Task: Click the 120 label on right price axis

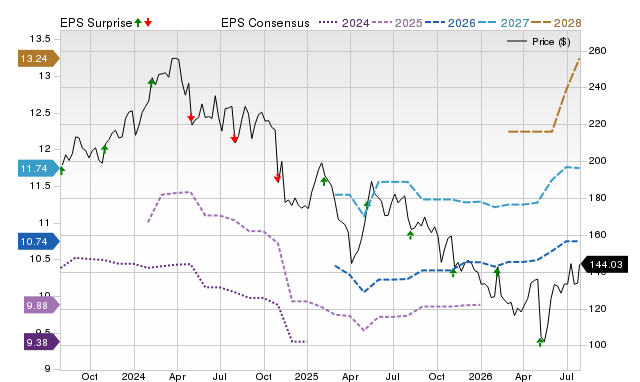Action: (597, 309)
